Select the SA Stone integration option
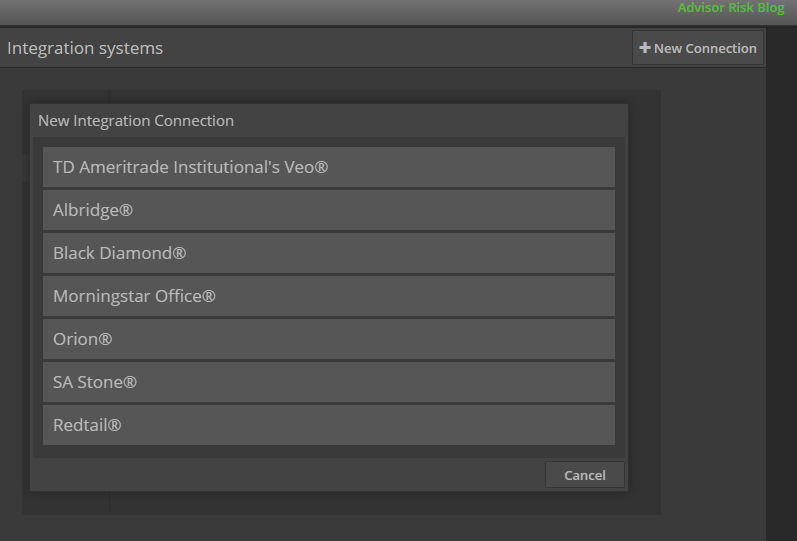Image resolution: width=797 pixels, height=541 pixels. click(x=328, y=382)
